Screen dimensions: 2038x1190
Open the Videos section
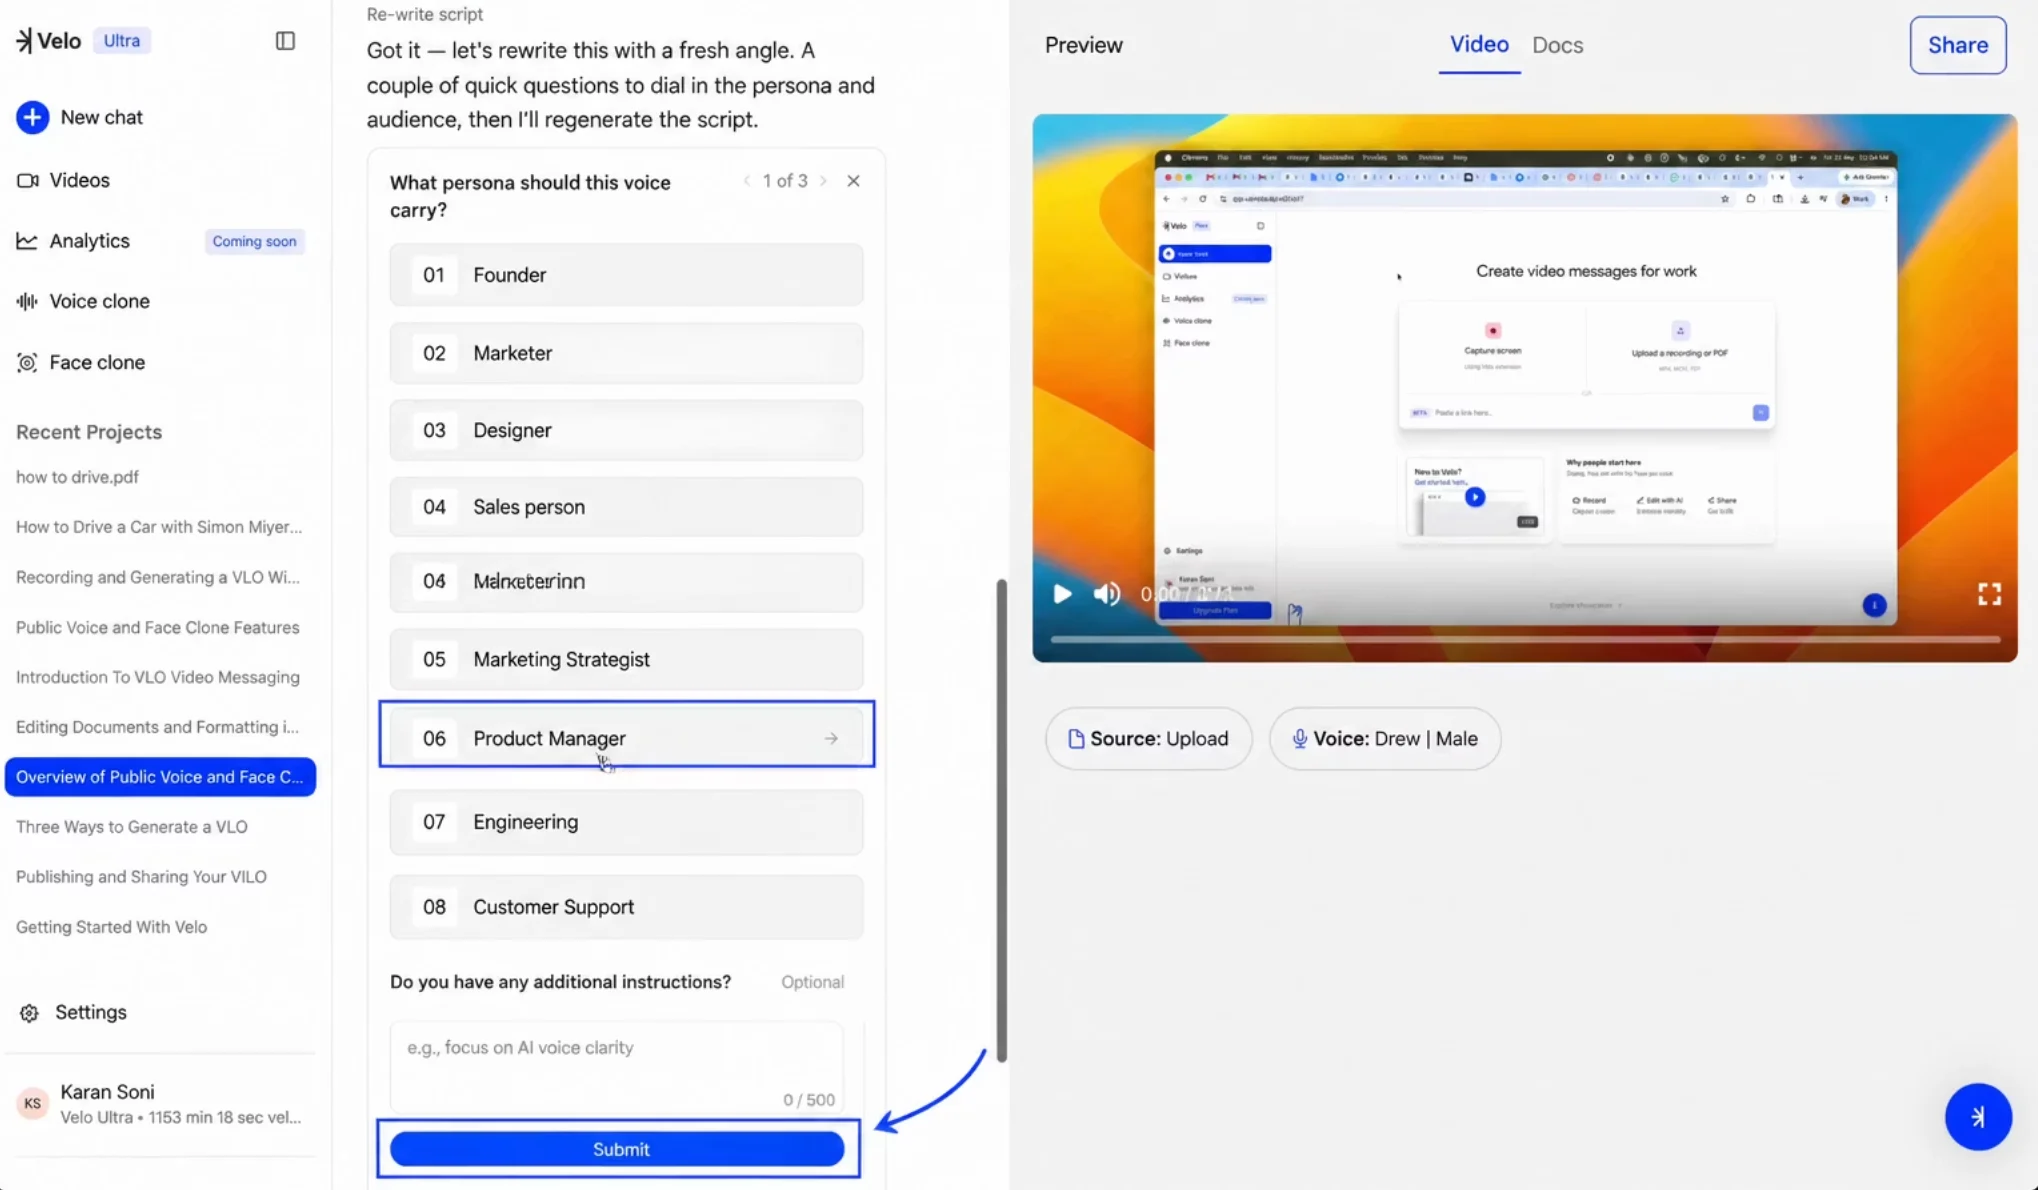click(x=79, y=180)
